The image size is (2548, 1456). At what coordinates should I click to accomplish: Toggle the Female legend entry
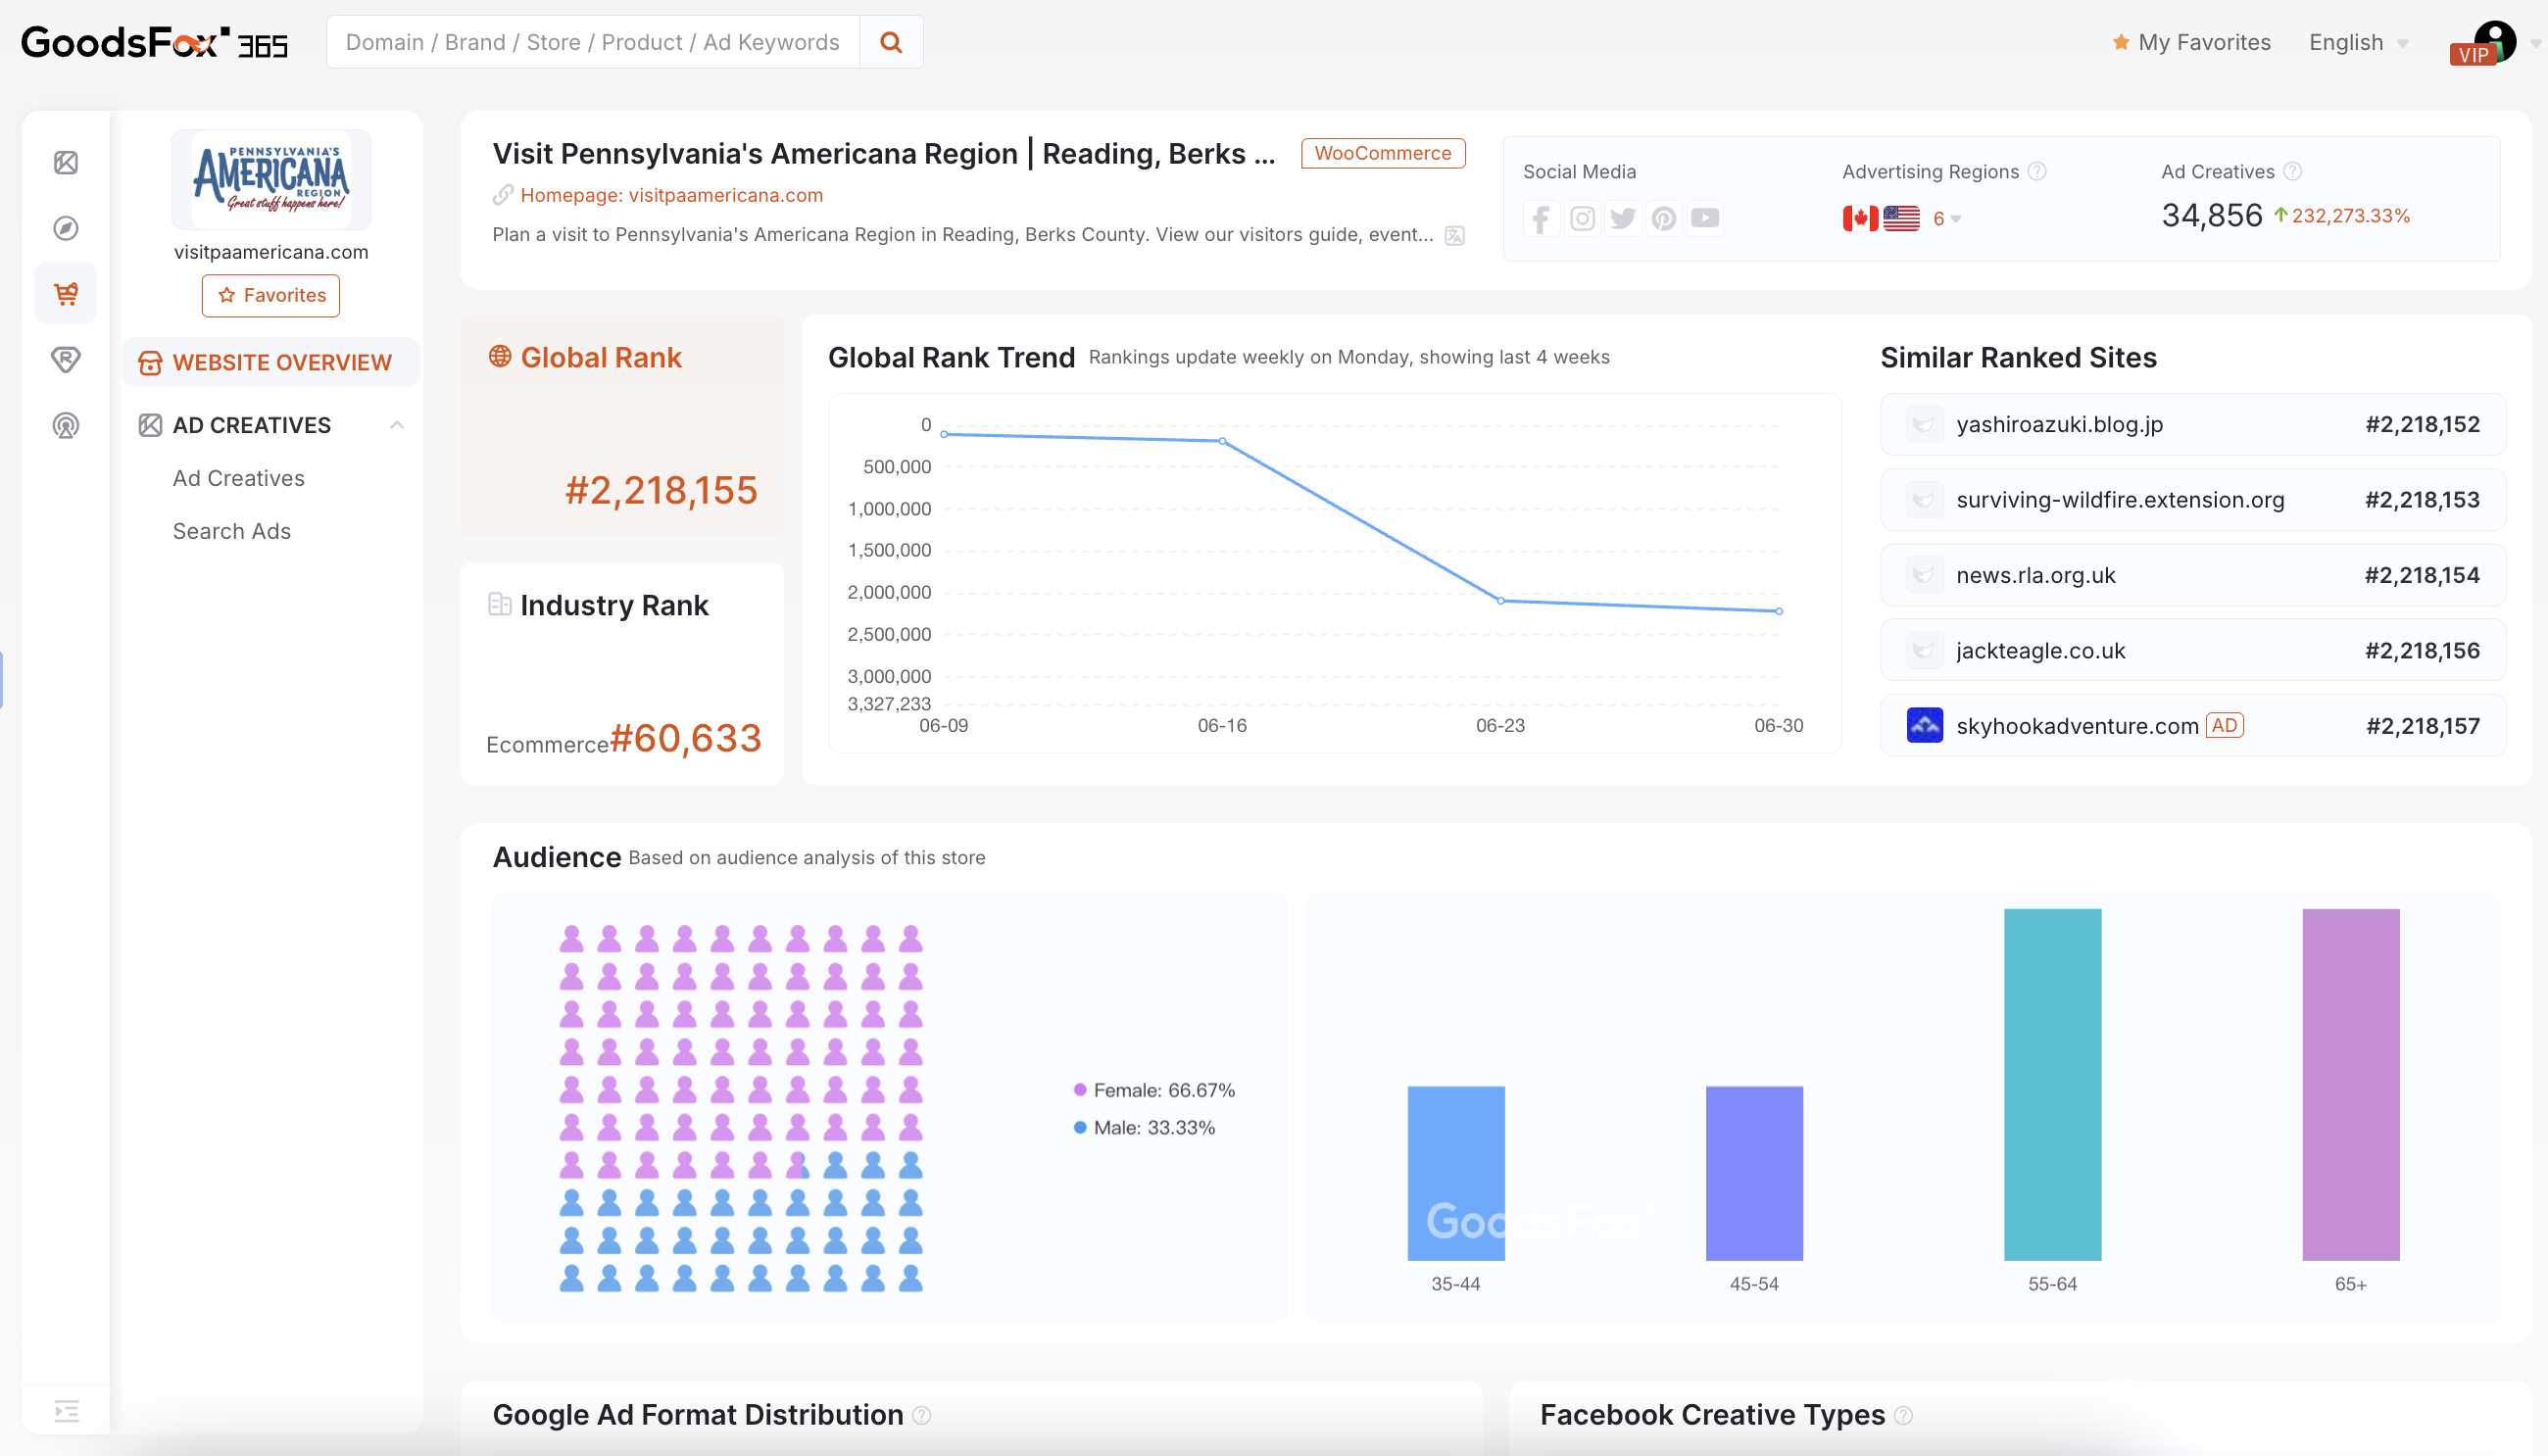pyautogui.click(x=1154, y=1090)
